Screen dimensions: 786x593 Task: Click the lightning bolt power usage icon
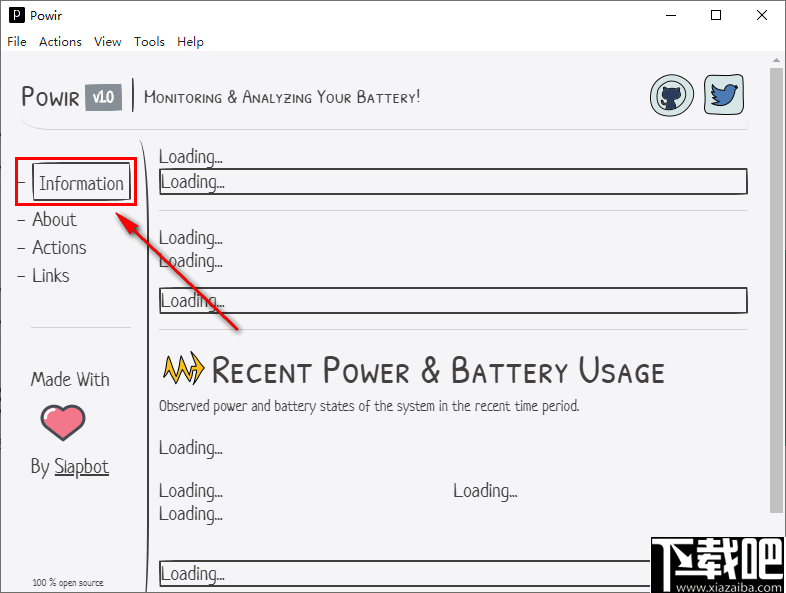(183, 369)
